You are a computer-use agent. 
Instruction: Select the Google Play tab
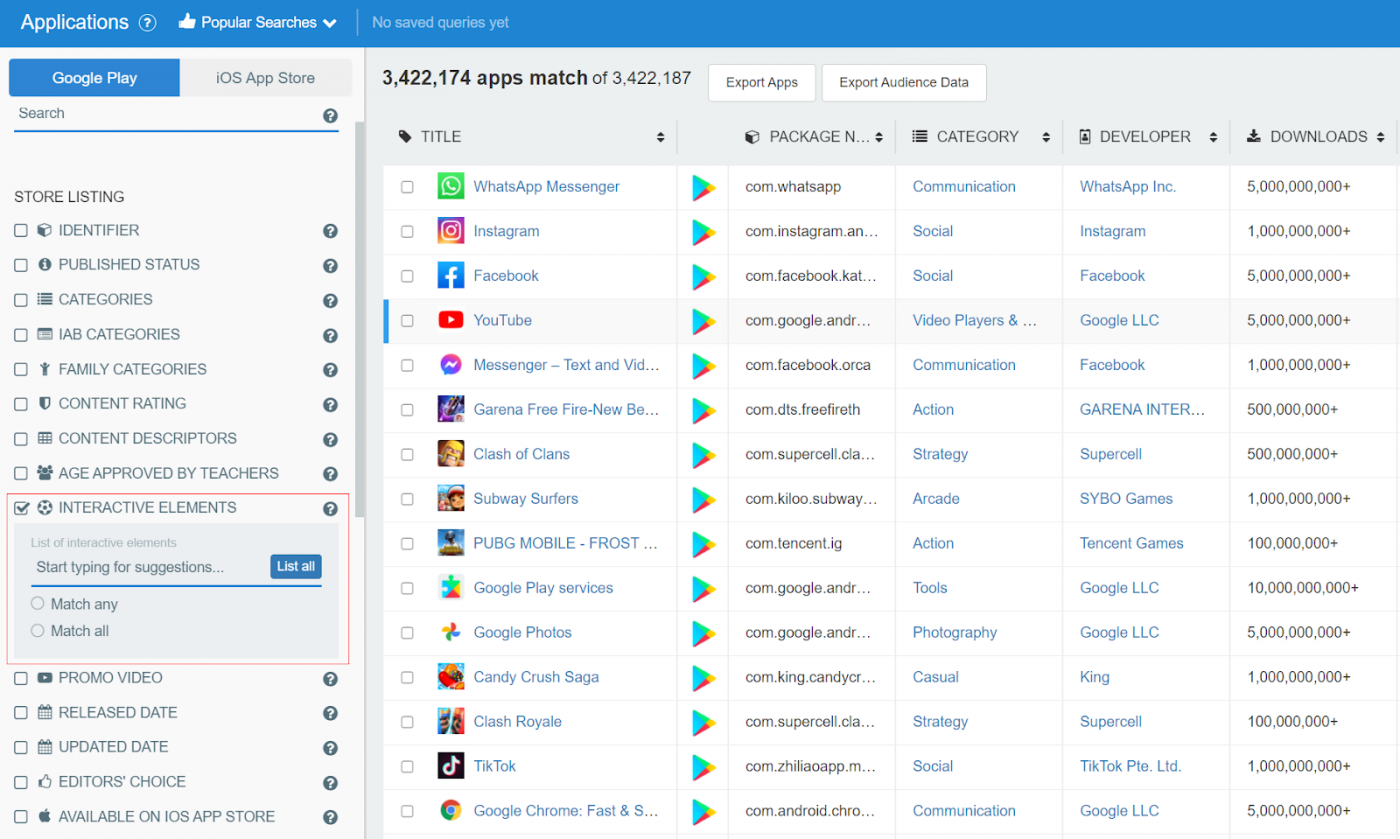click(x=93, y=77)
